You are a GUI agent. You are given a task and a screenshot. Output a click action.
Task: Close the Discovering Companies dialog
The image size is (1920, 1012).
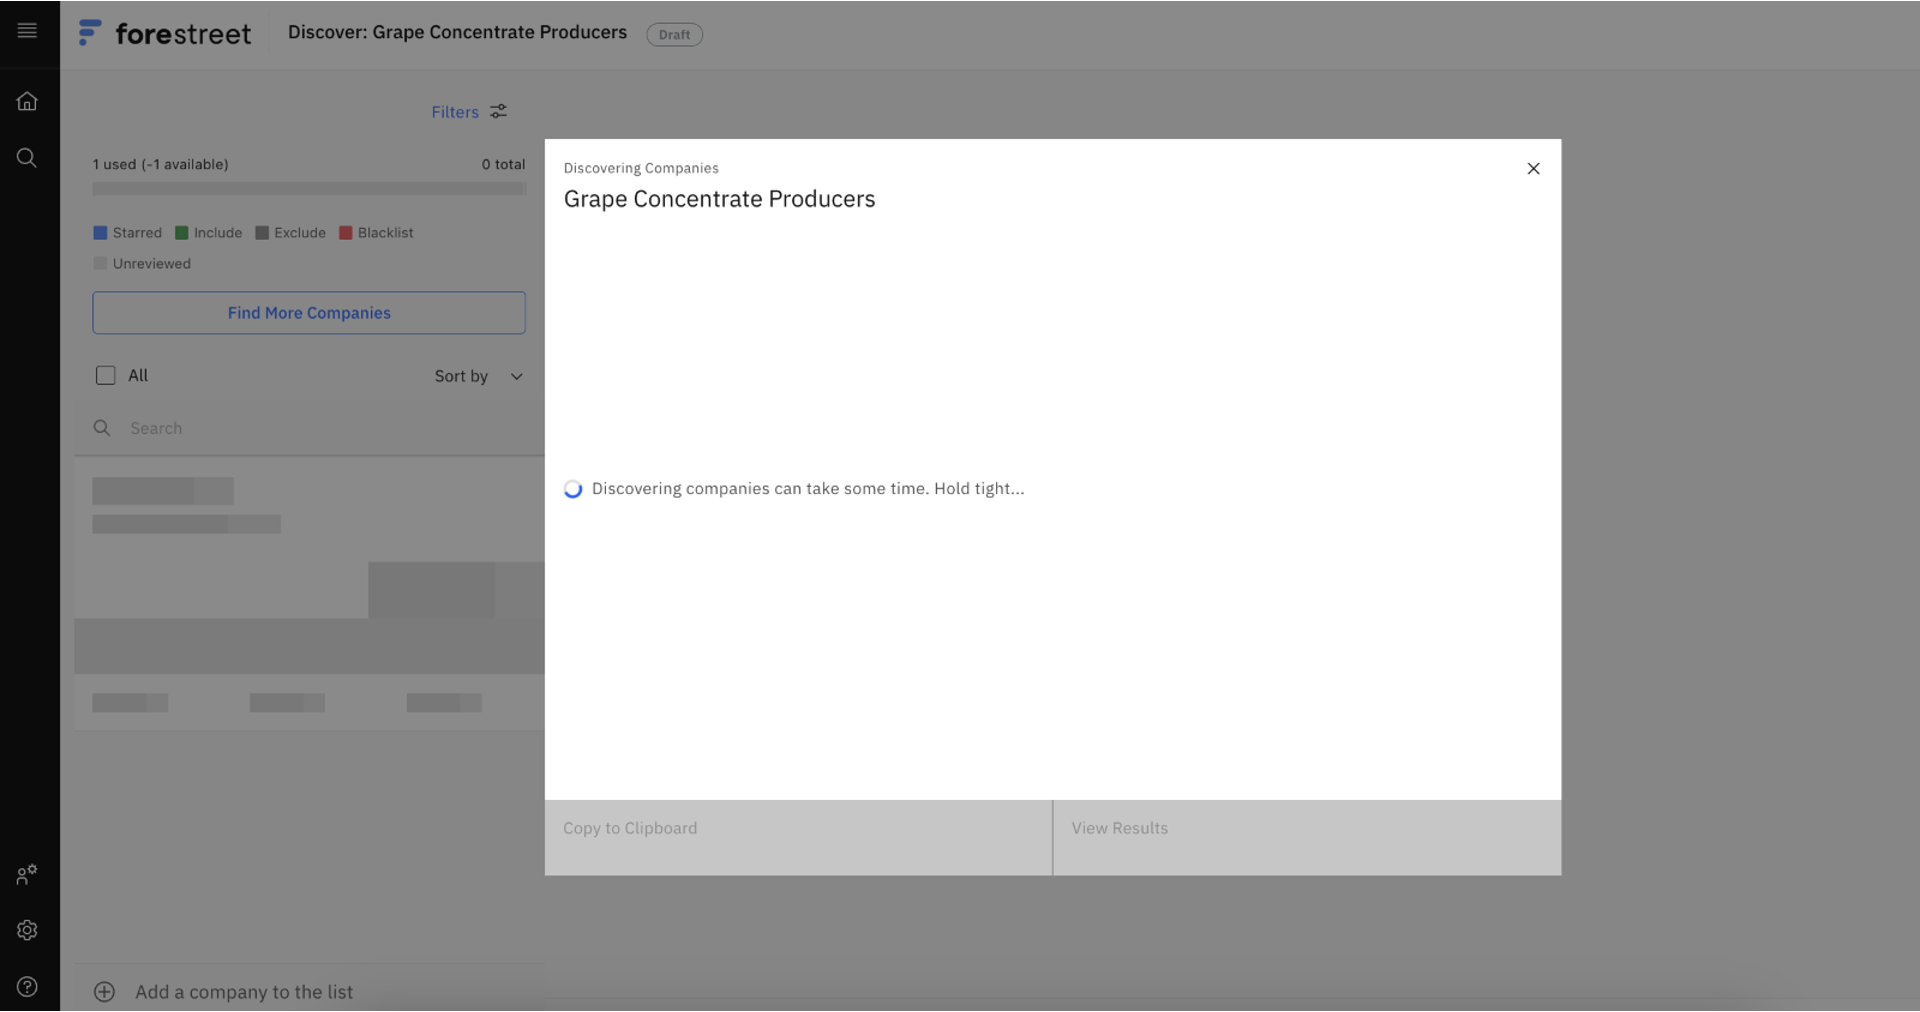click(x=1533, y=168)
